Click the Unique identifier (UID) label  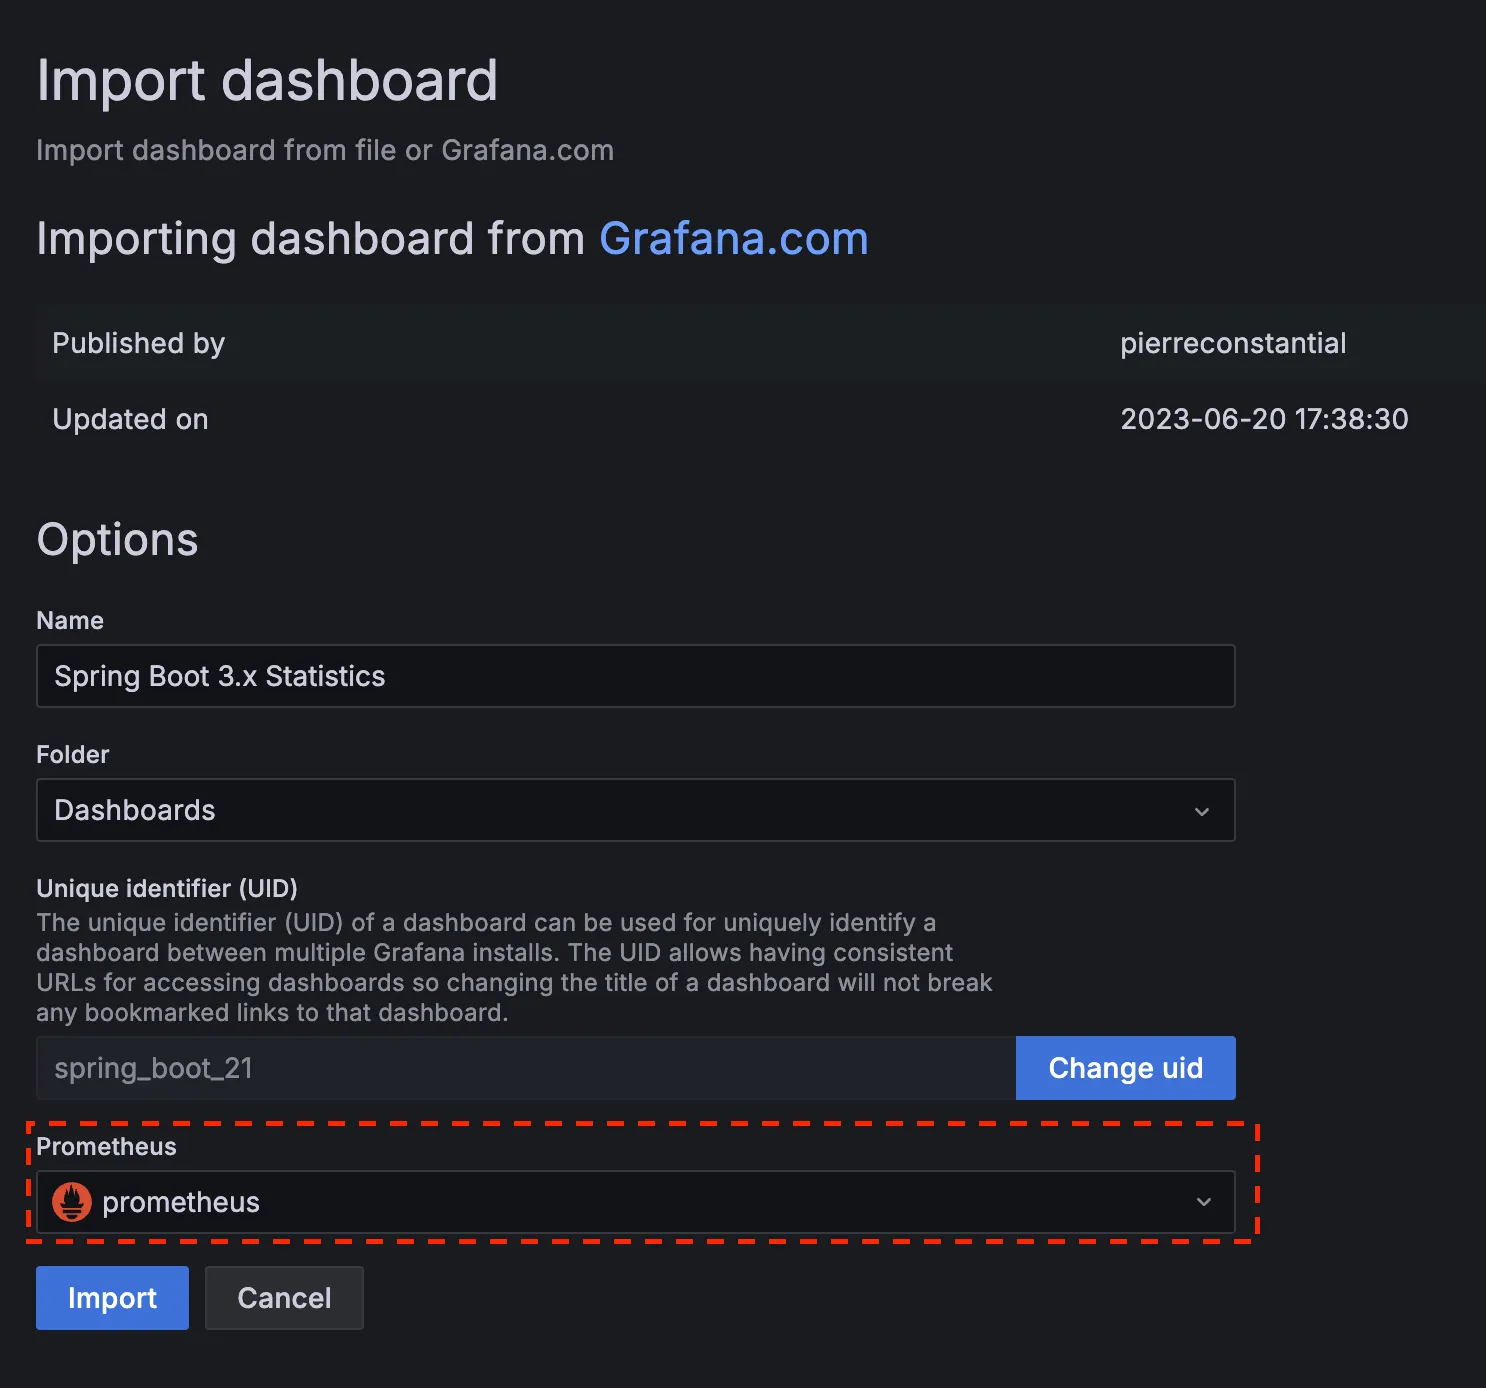pos(167,888)
